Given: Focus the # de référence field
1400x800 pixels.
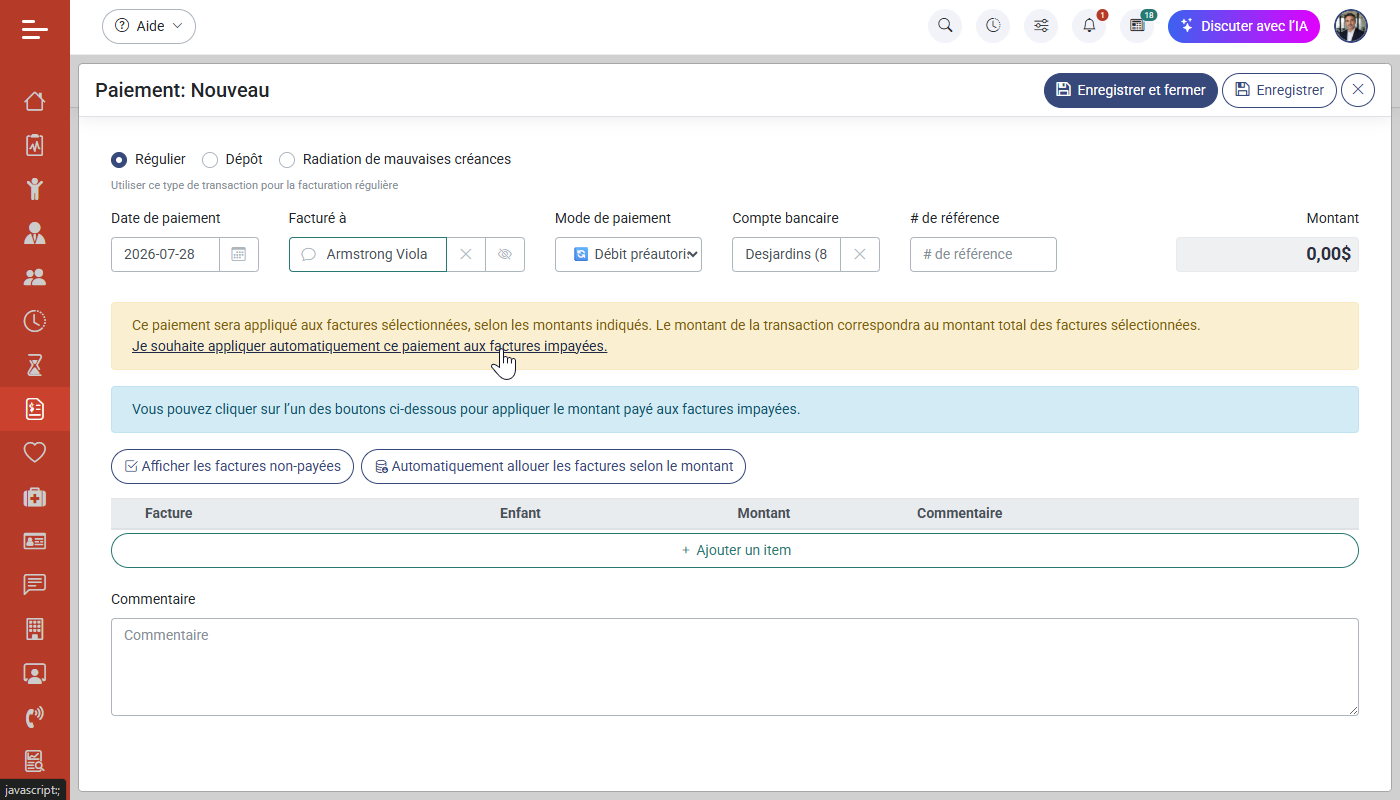Looking at the screenshot, I should (983, 254).
